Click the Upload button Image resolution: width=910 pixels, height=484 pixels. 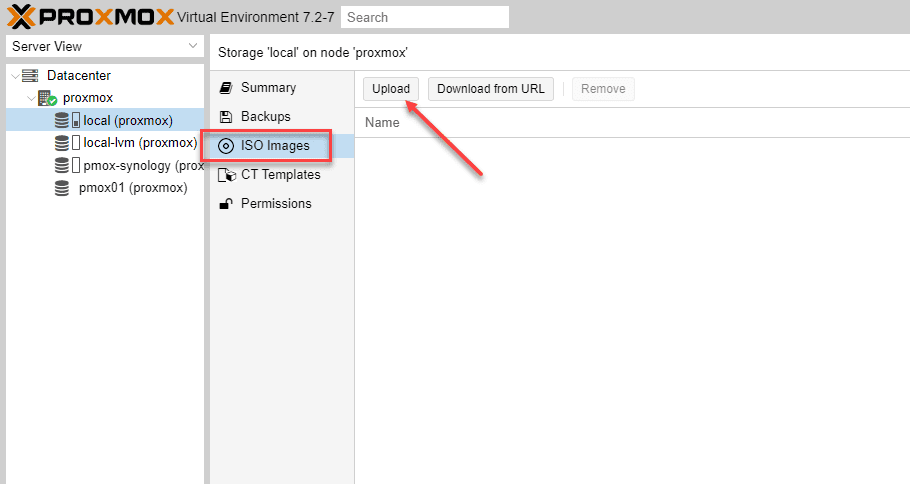coord(391,89)
